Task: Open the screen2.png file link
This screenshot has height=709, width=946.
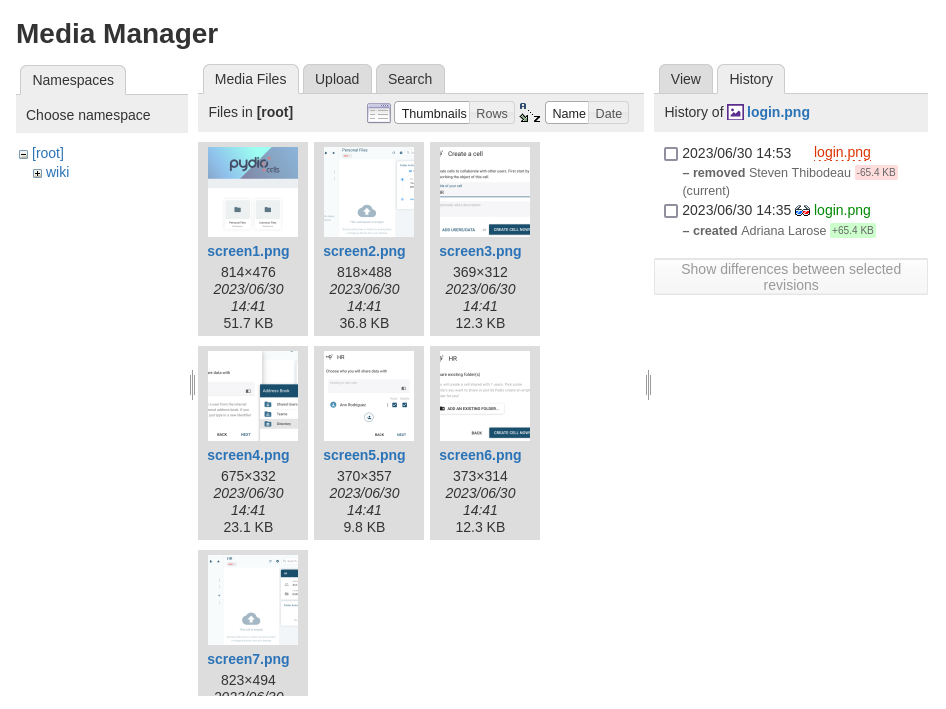Action: point(364,252)
